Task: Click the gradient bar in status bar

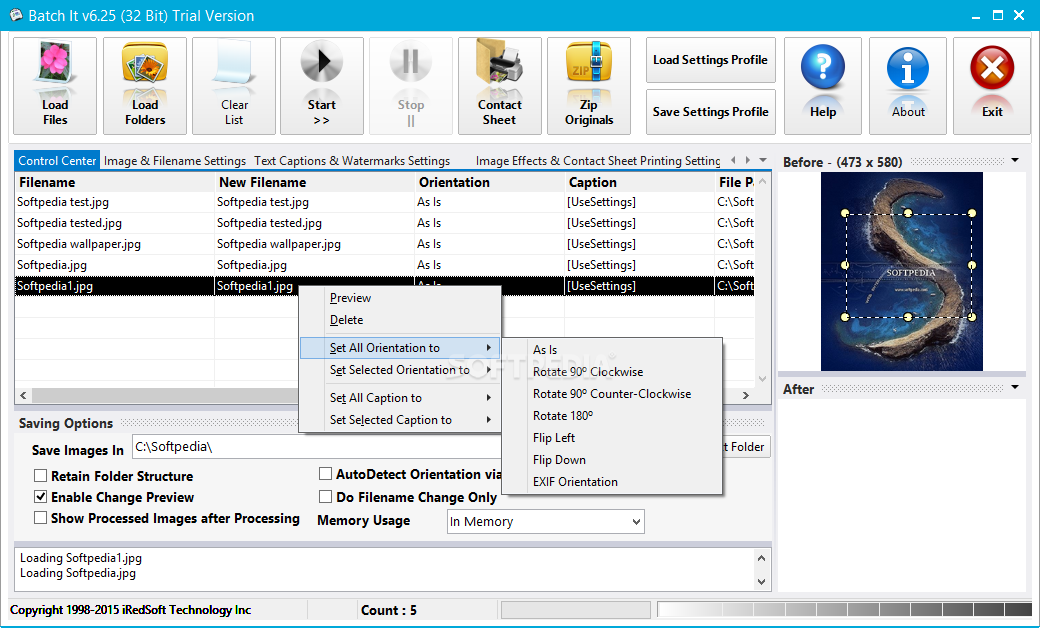Action: point(844,609)
